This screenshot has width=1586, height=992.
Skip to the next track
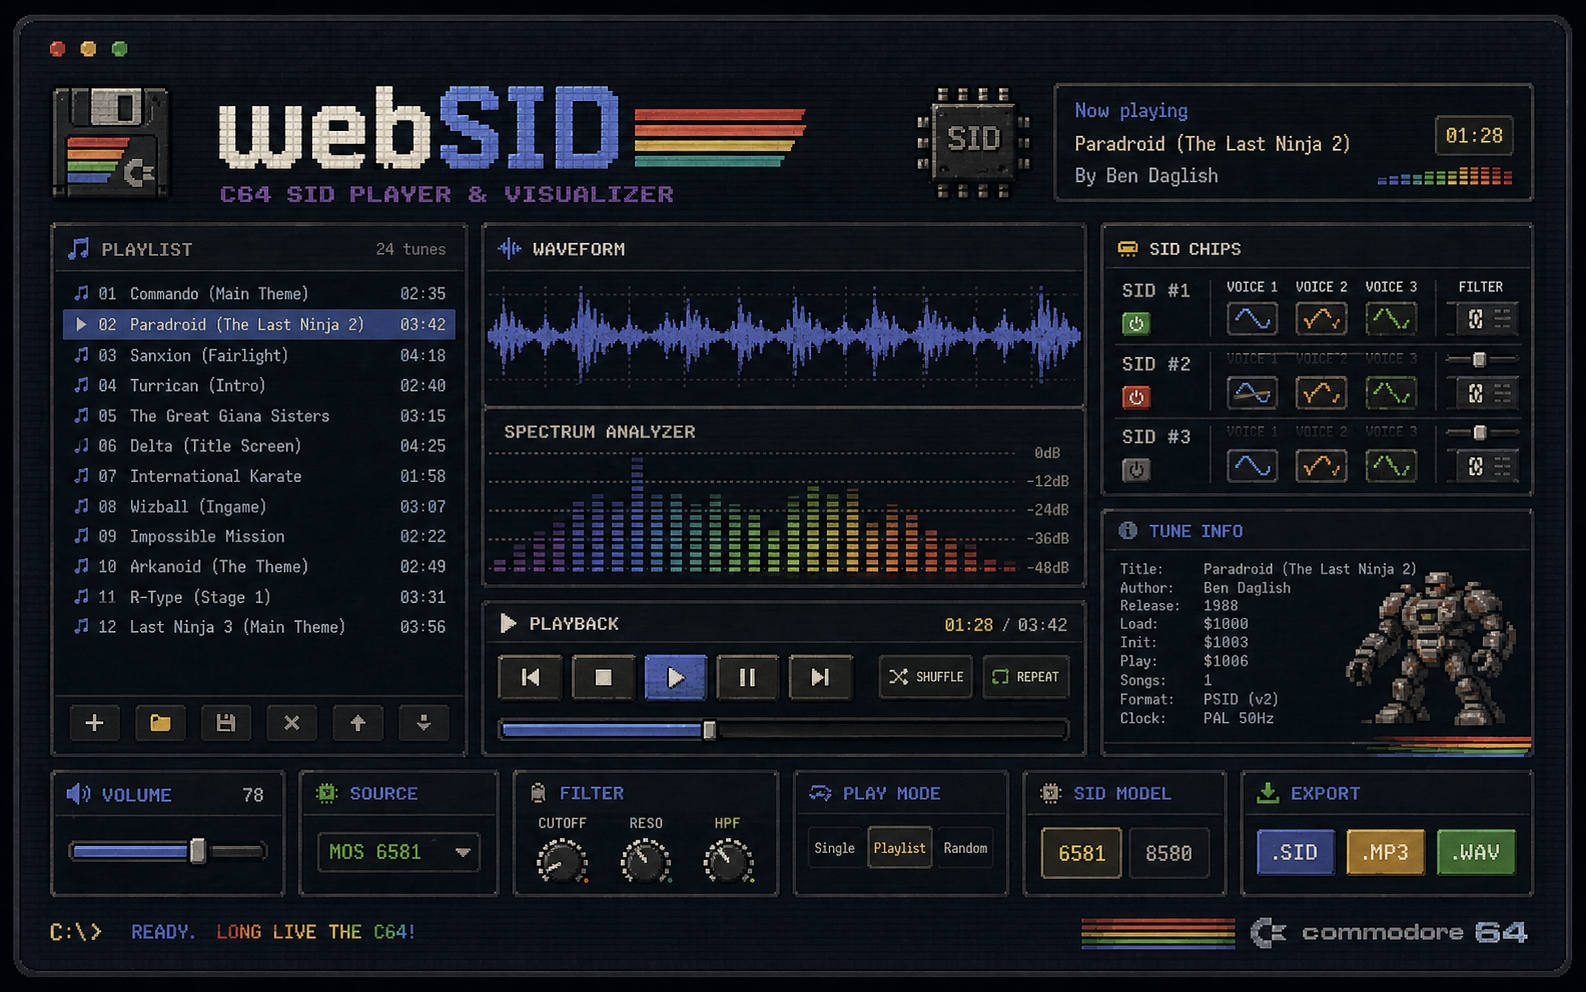820,677
